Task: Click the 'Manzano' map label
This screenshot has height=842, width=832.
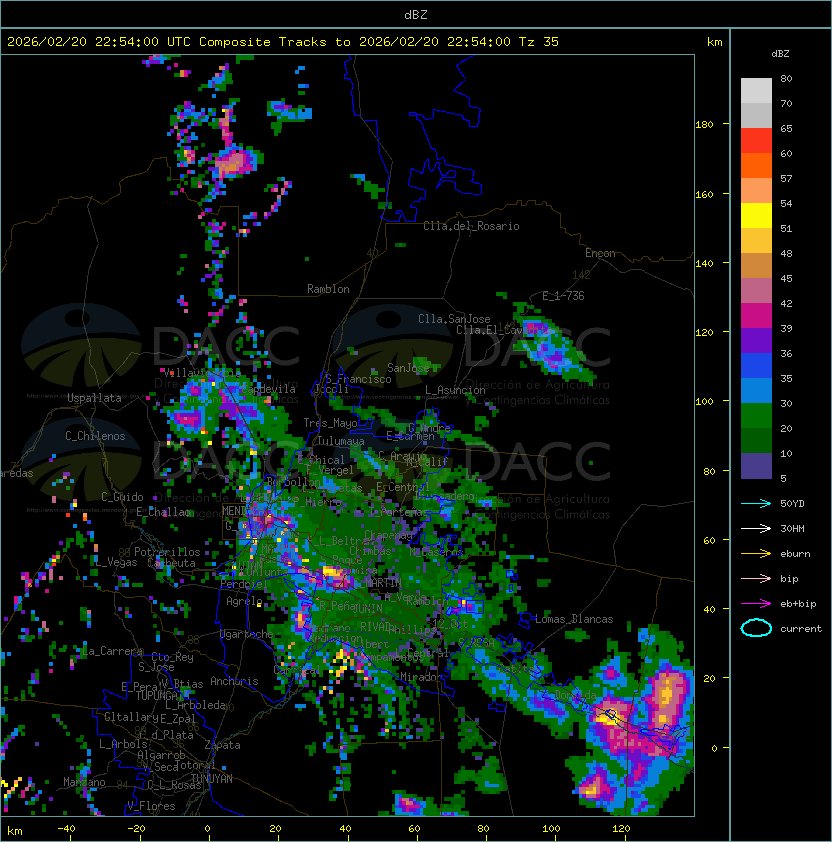Action: coord(84,782)
